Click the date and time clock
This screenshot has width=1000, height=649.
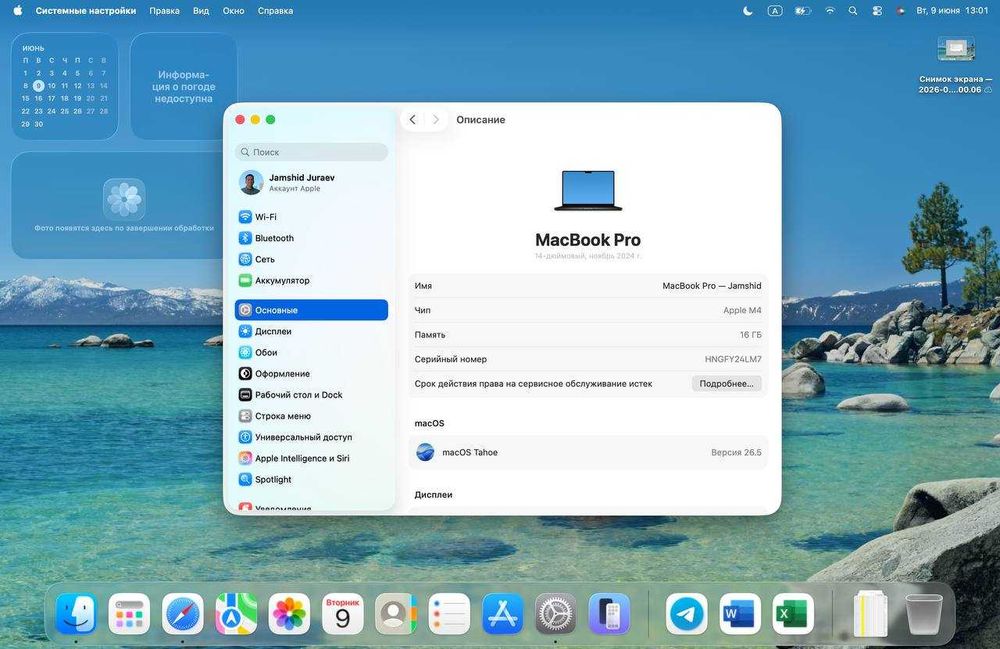[952, 10]
